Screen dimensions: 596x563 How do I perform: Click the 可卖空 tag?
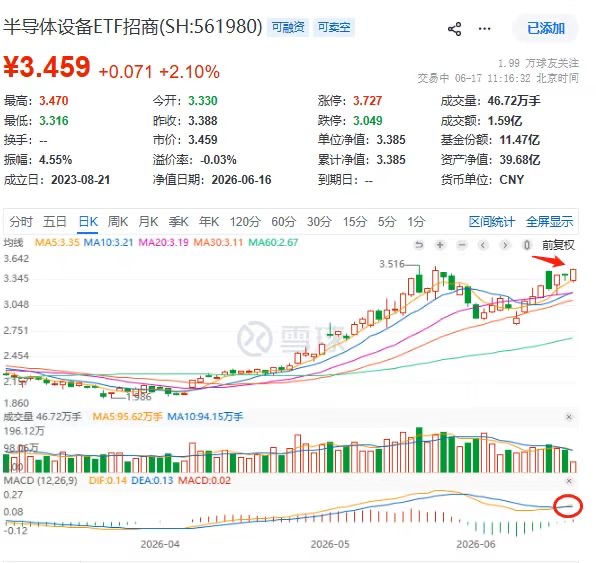pyautogui.click(x=334, y=27)
